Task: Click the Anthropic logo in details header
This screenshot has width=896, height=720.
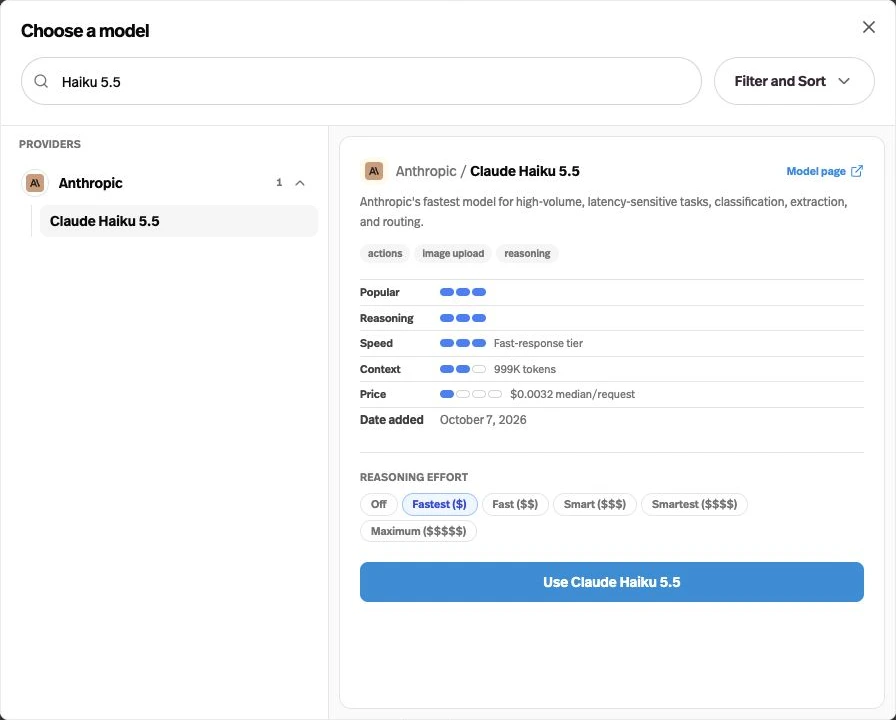Action: click(374, 171)
